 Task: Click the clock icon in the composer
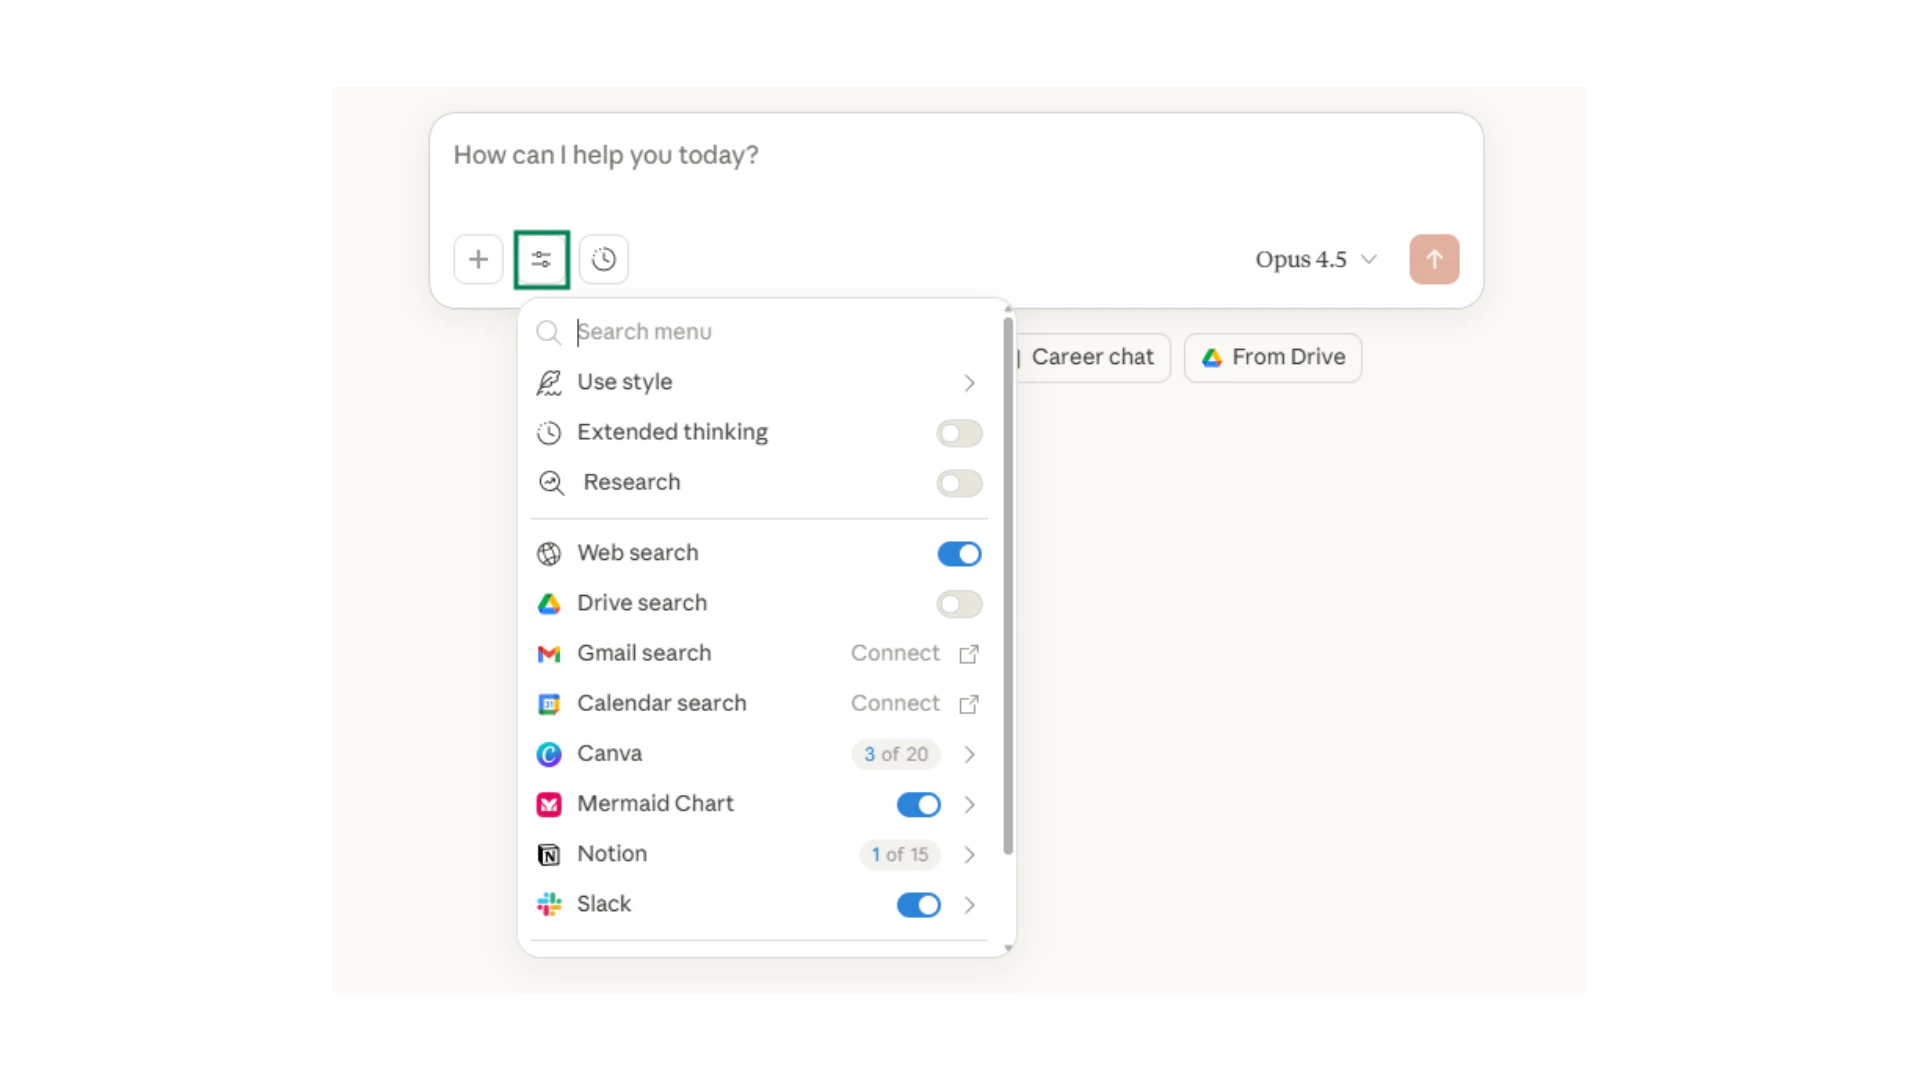click(x=603, y=259)
